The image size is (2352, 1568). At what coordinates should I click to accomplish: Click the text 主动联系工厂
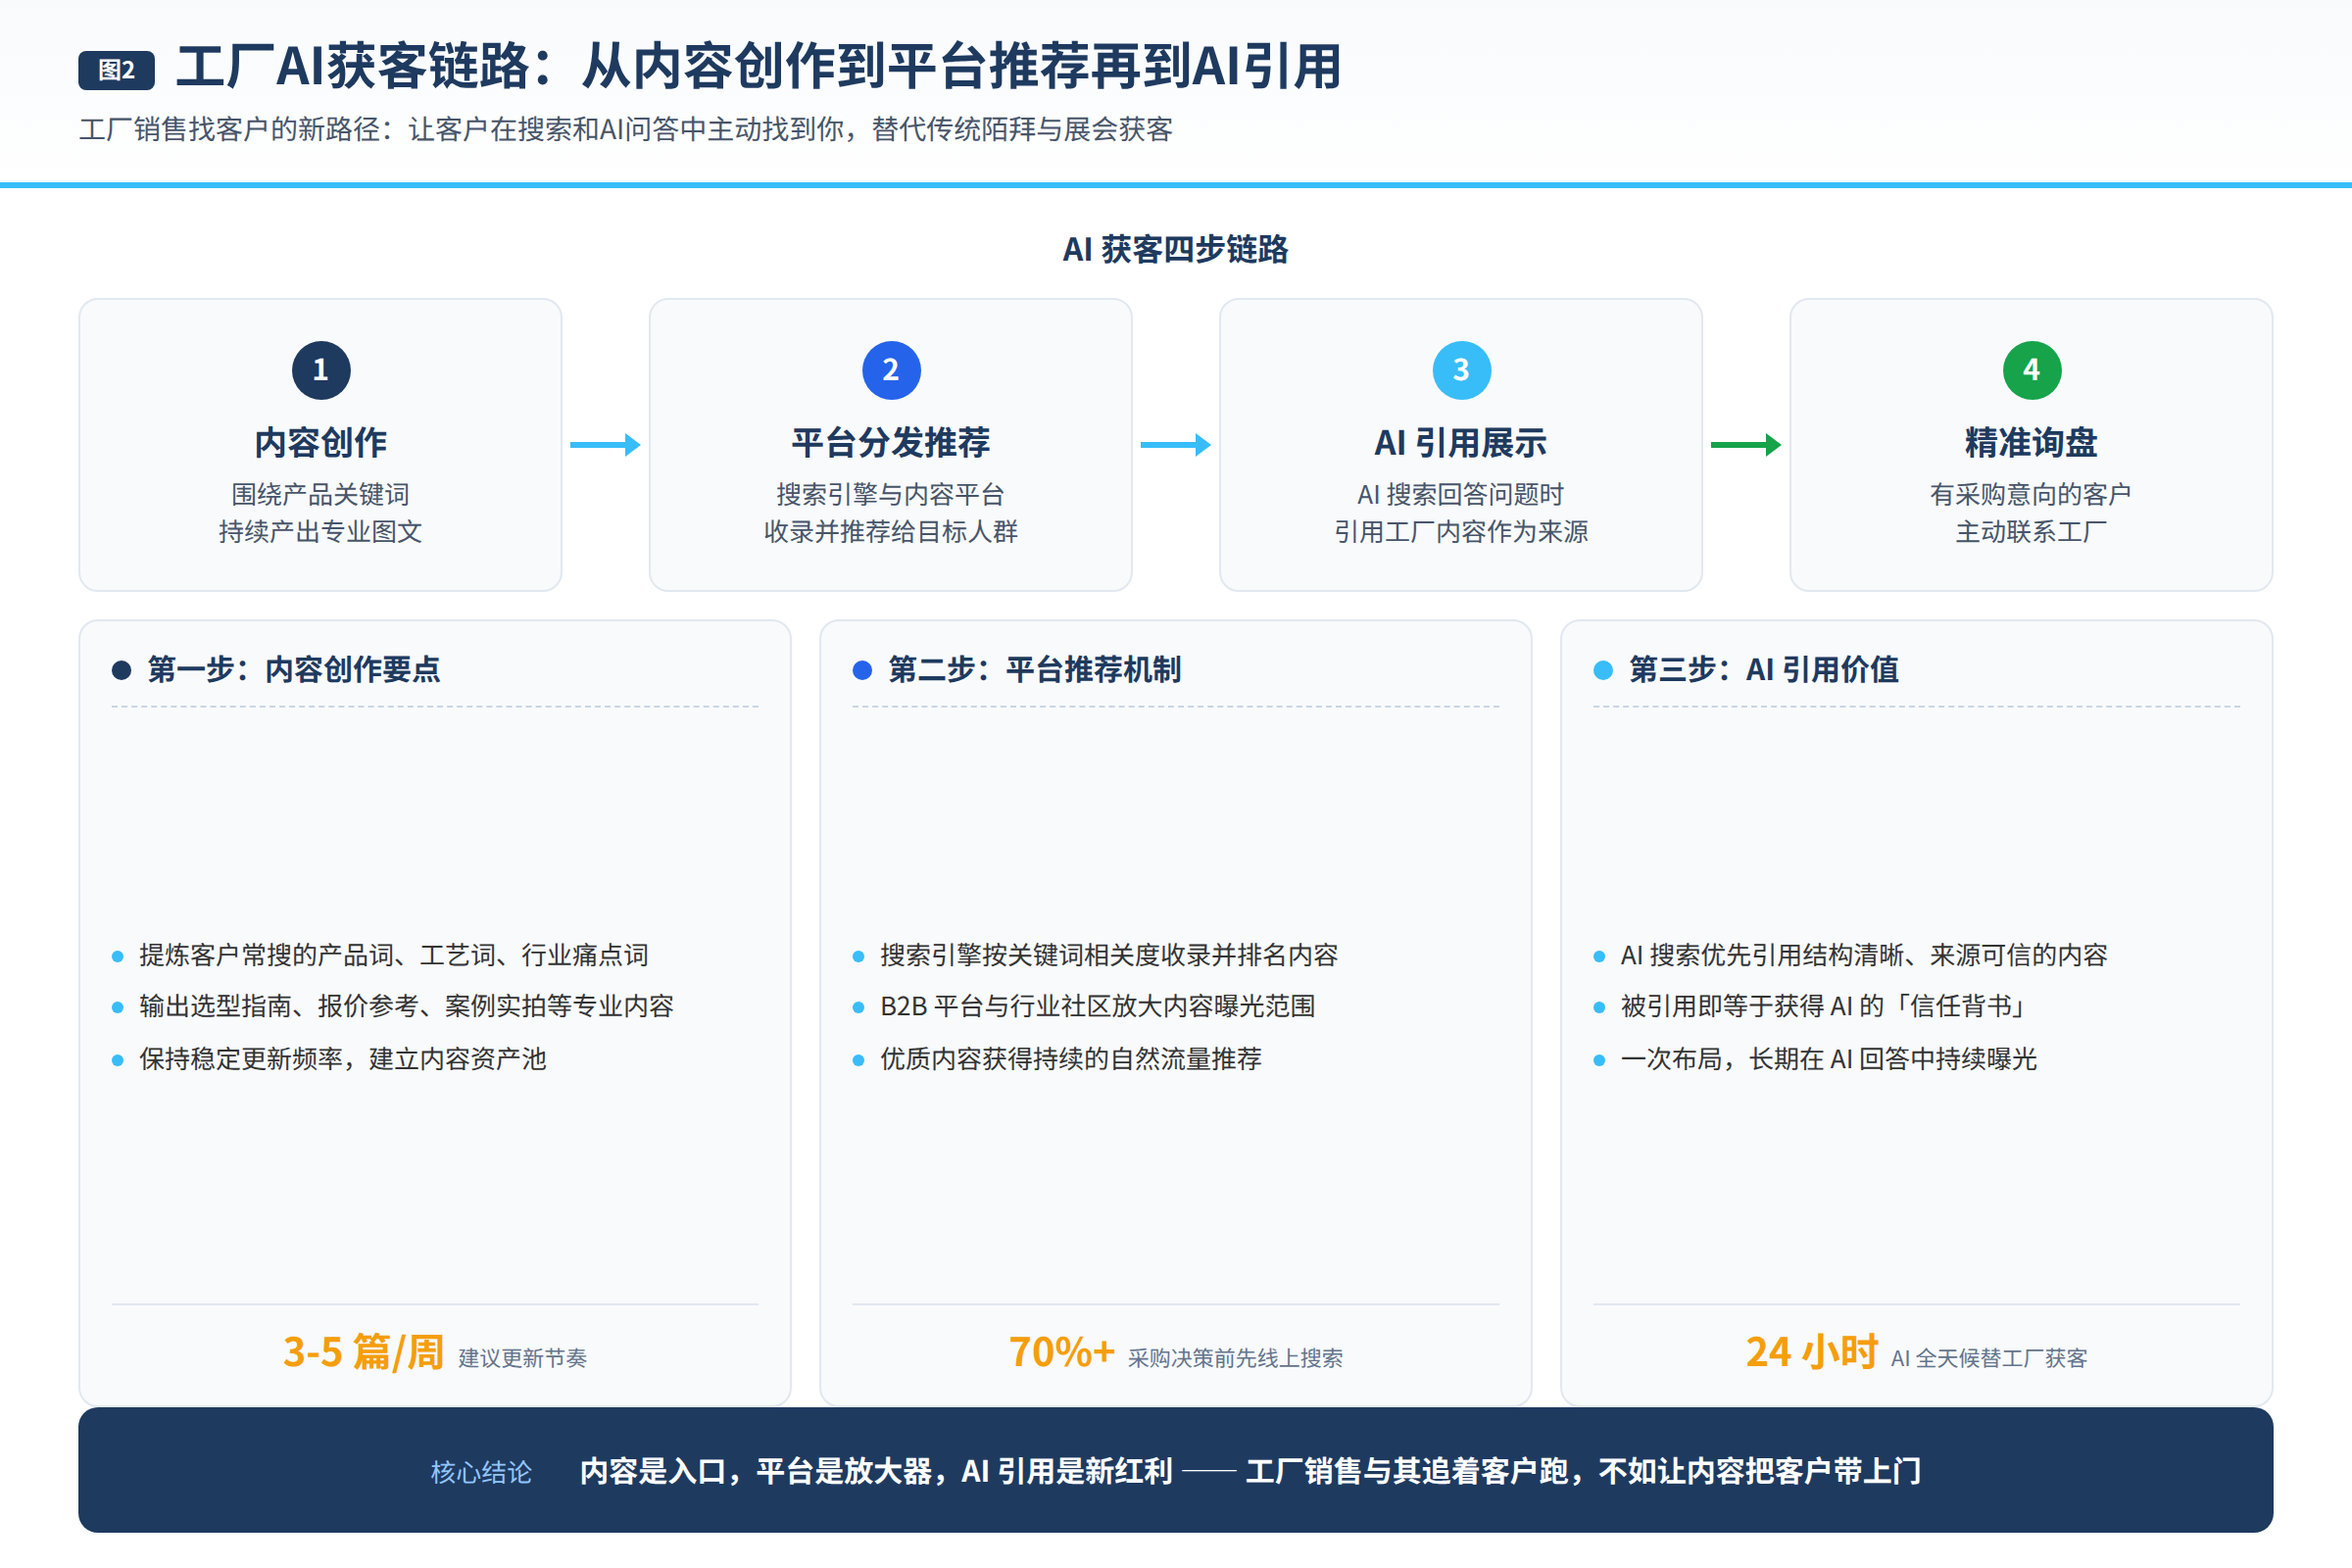(2031, 531)
